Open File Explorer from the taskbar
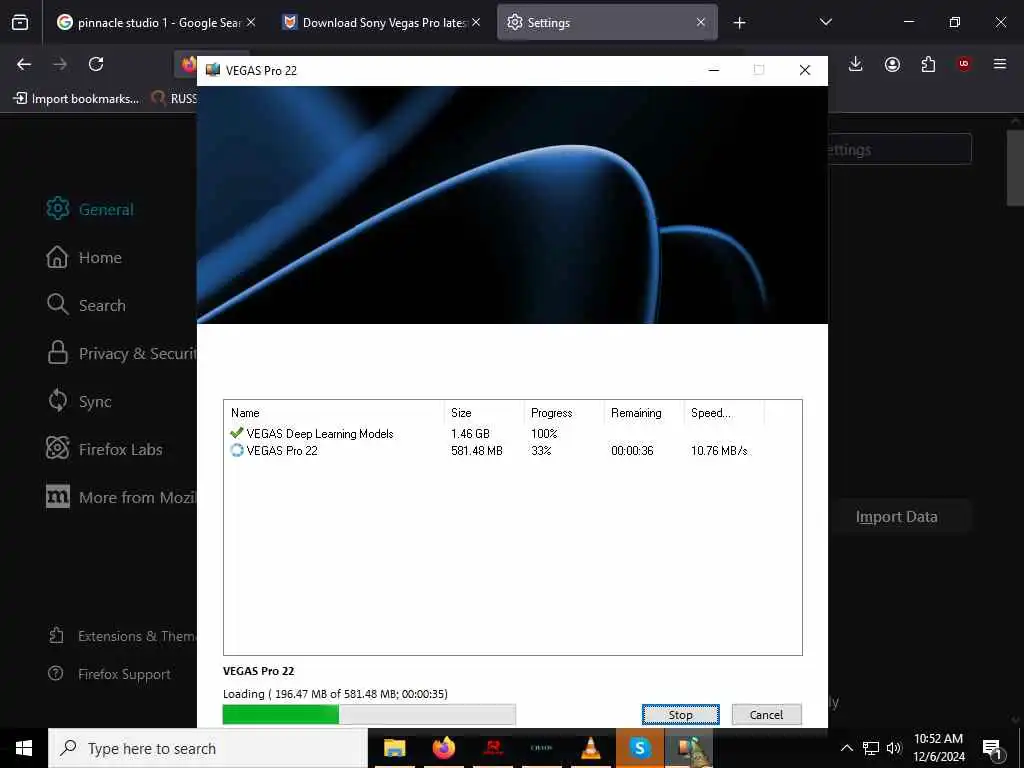The image size is (1024, 768). pos(394,748)
